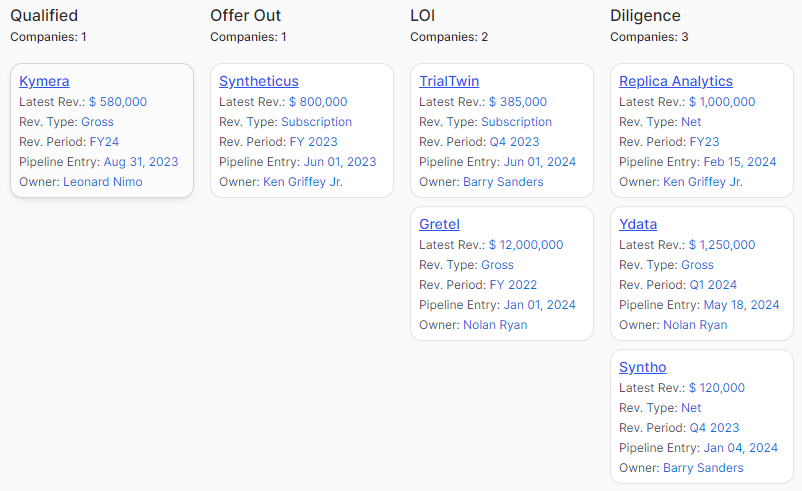Click TrialTwin Rev. Period Q4 2023
Viewport: 802px width, 491px height.
515,142
